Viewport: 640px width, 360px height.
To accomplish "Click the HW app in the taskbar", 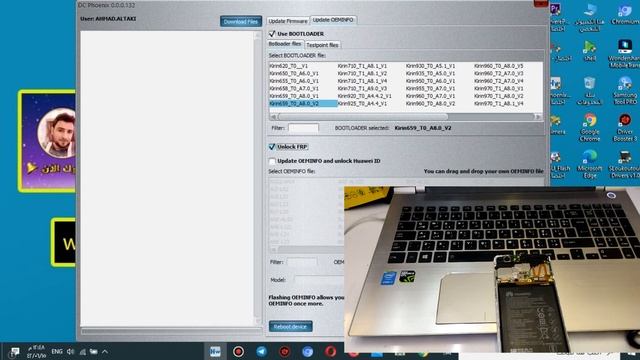I will pyautogui.click(x=215, y=351).
